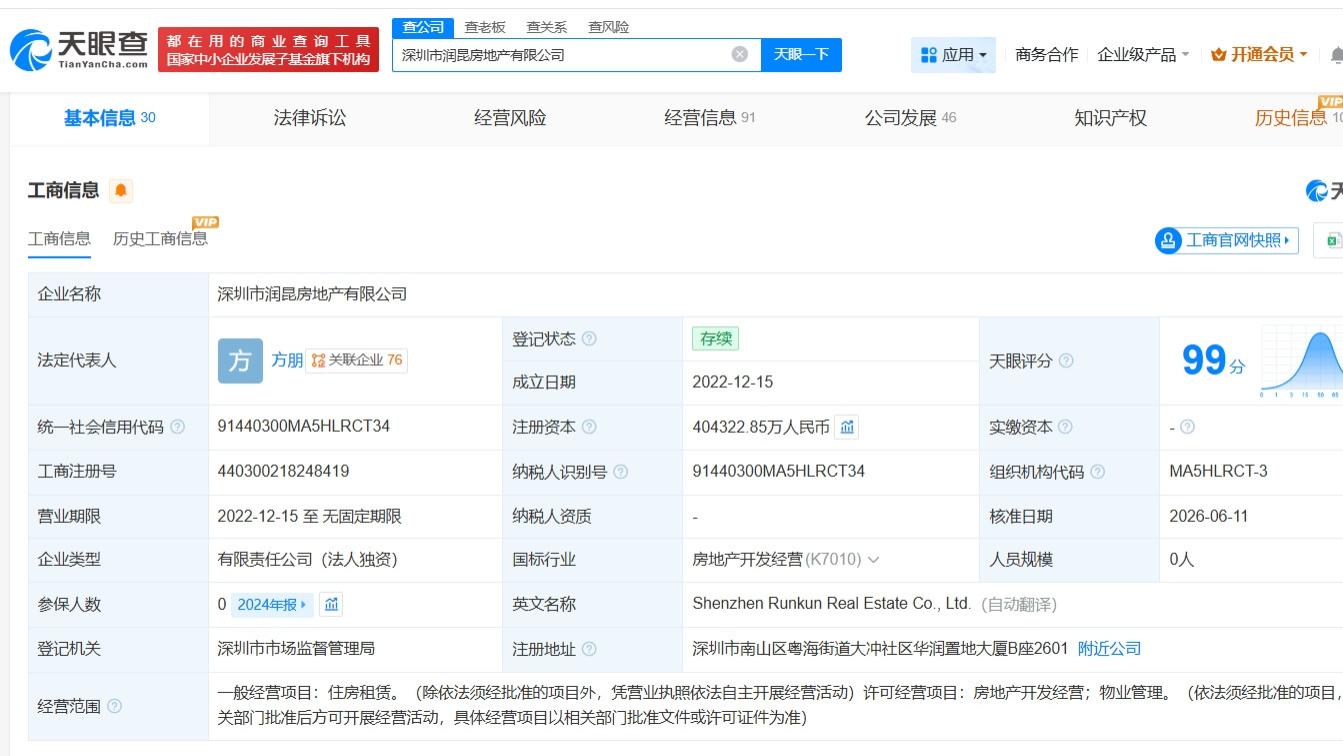
Task: Show help for 实缴资本 label
Action: coord(1066,427)
